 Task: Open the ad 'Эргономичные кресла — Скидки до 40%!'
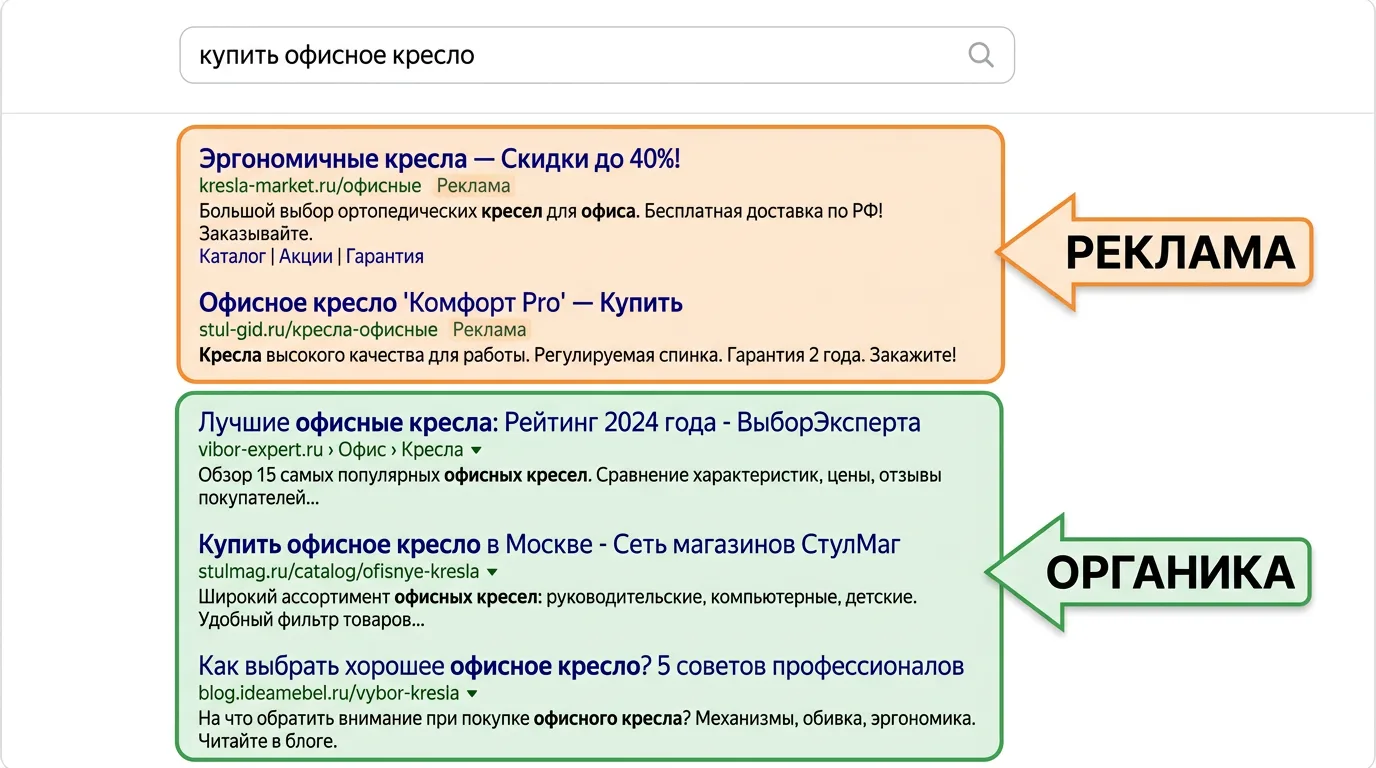pos(440,159)
